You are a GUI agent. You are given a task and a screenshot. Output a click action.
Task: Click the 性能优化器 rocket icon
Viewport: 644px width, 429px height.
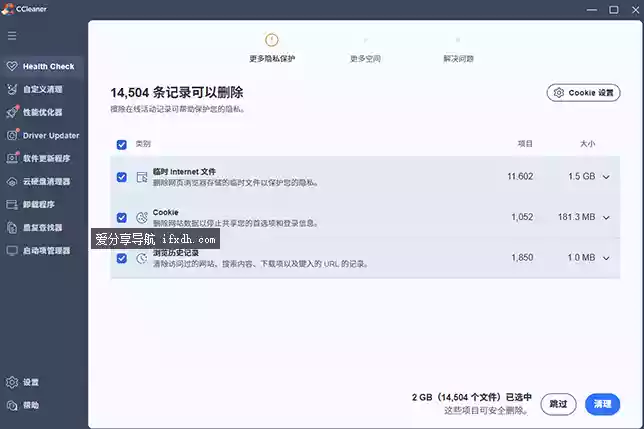pyautogui.click(x=12, y=112)
